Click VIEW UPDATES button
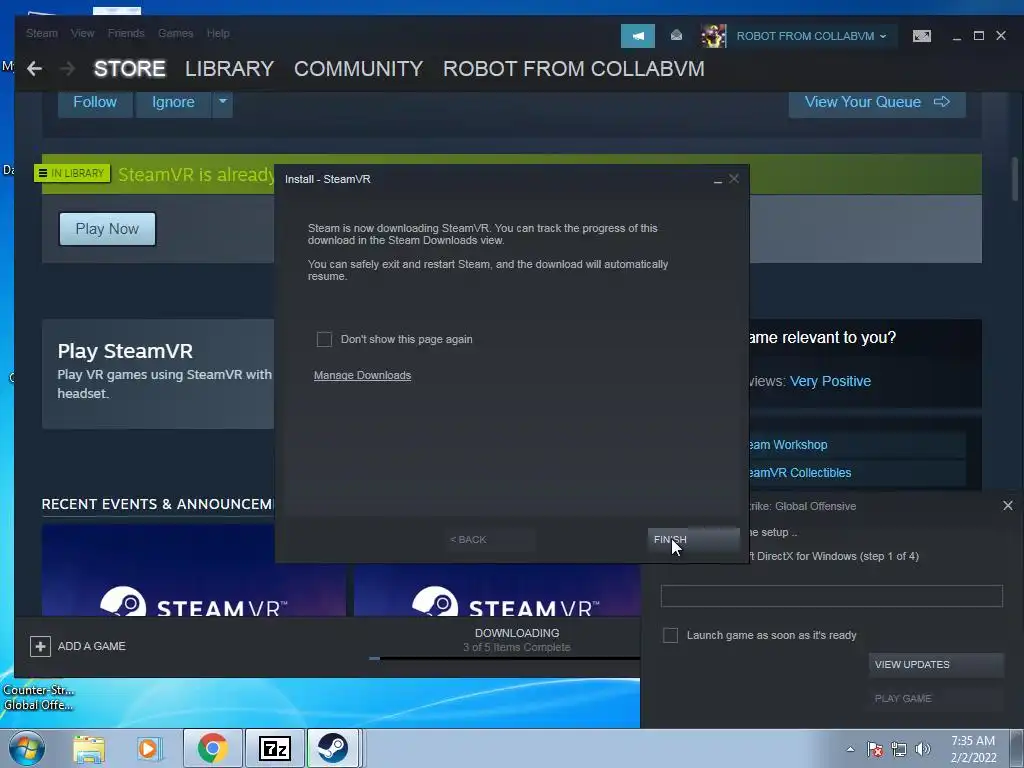This screenshot has height=768, width=1024. [936, 664]
